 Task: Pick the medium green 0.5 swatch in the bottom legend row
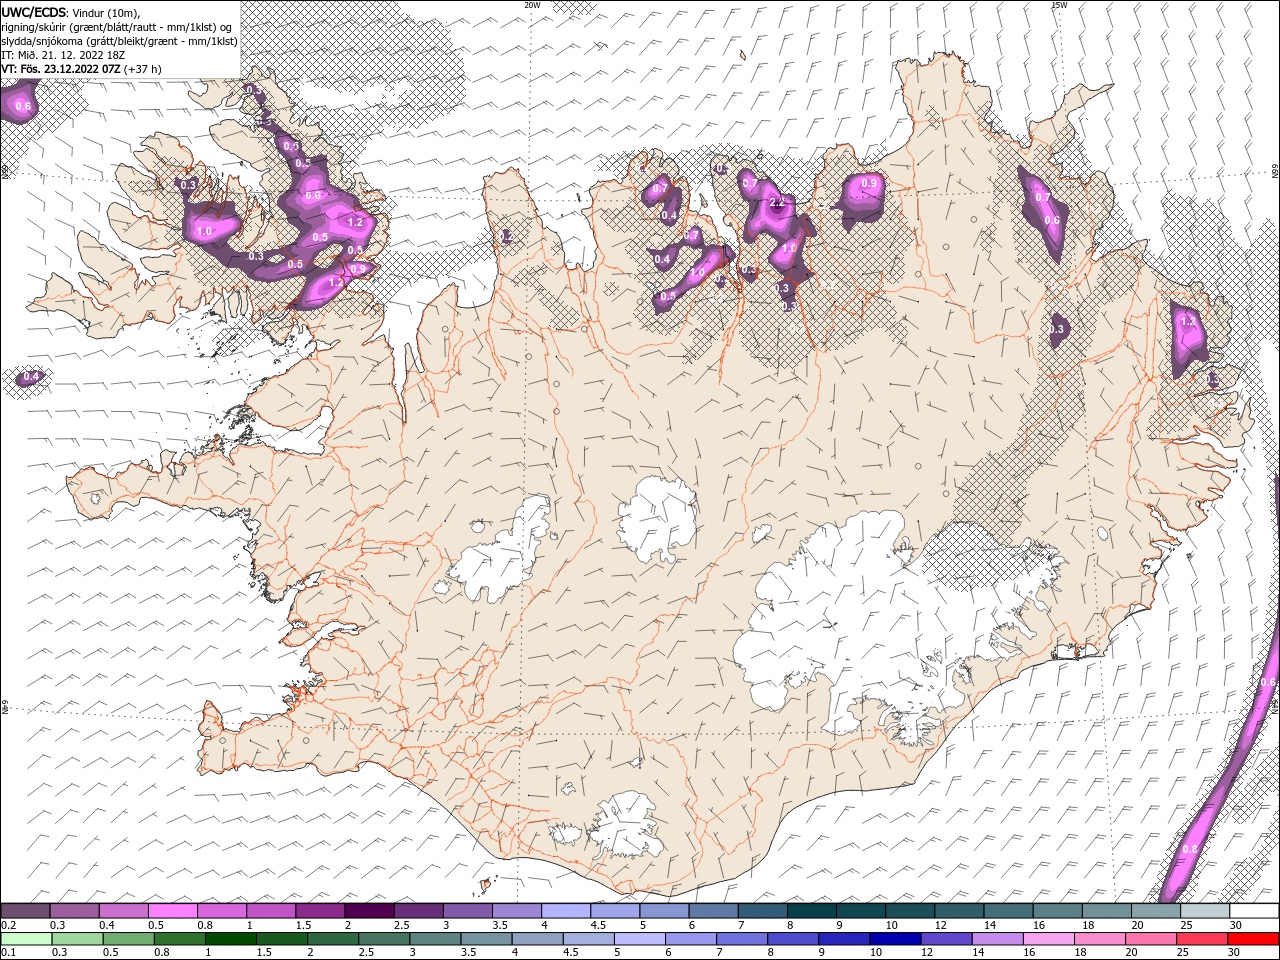pyautogui.click(x=129, y=938)
